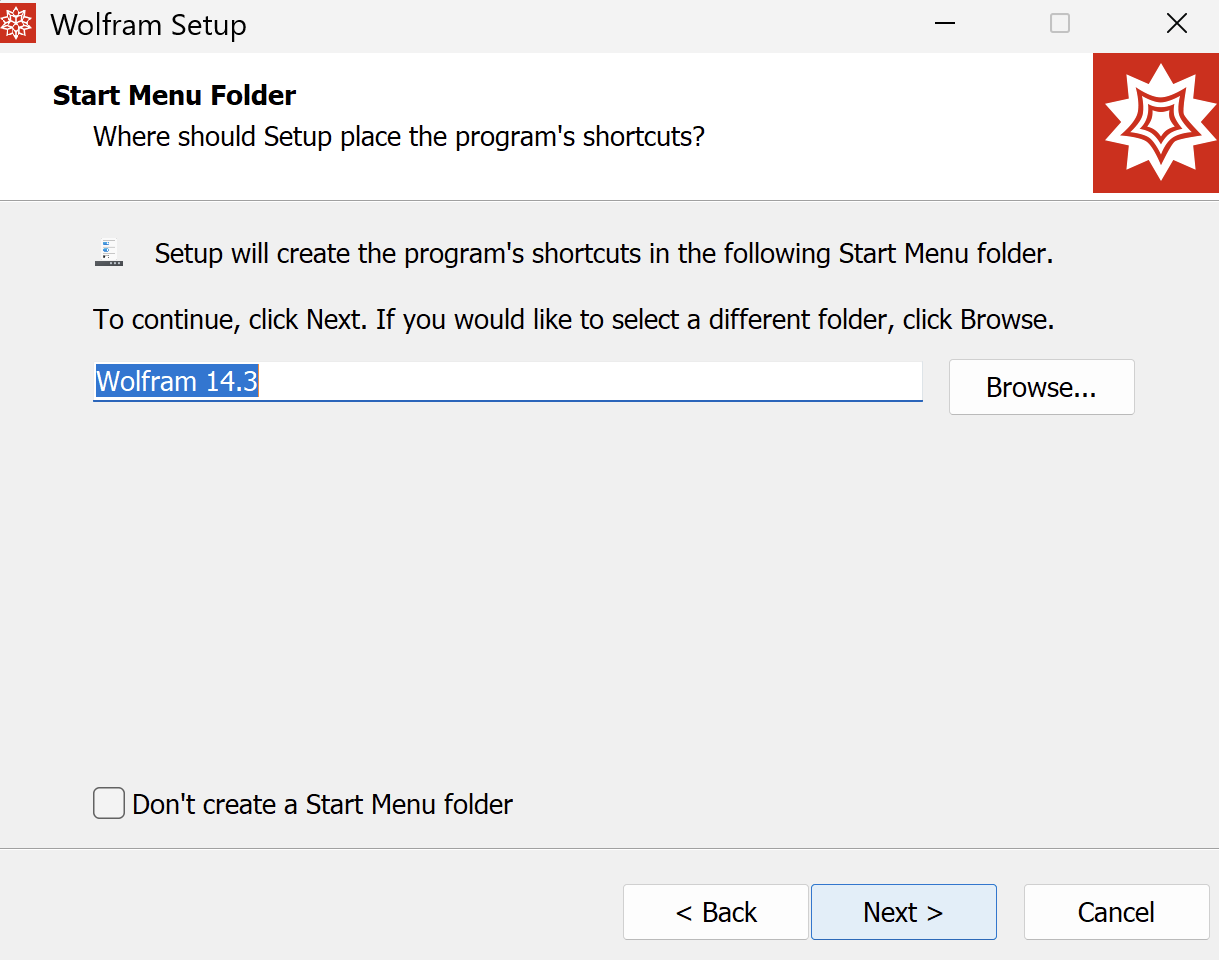Click the "Where should Setup place" subtitle text
This screenshot has width=1219, height=960.
(398, 136)
